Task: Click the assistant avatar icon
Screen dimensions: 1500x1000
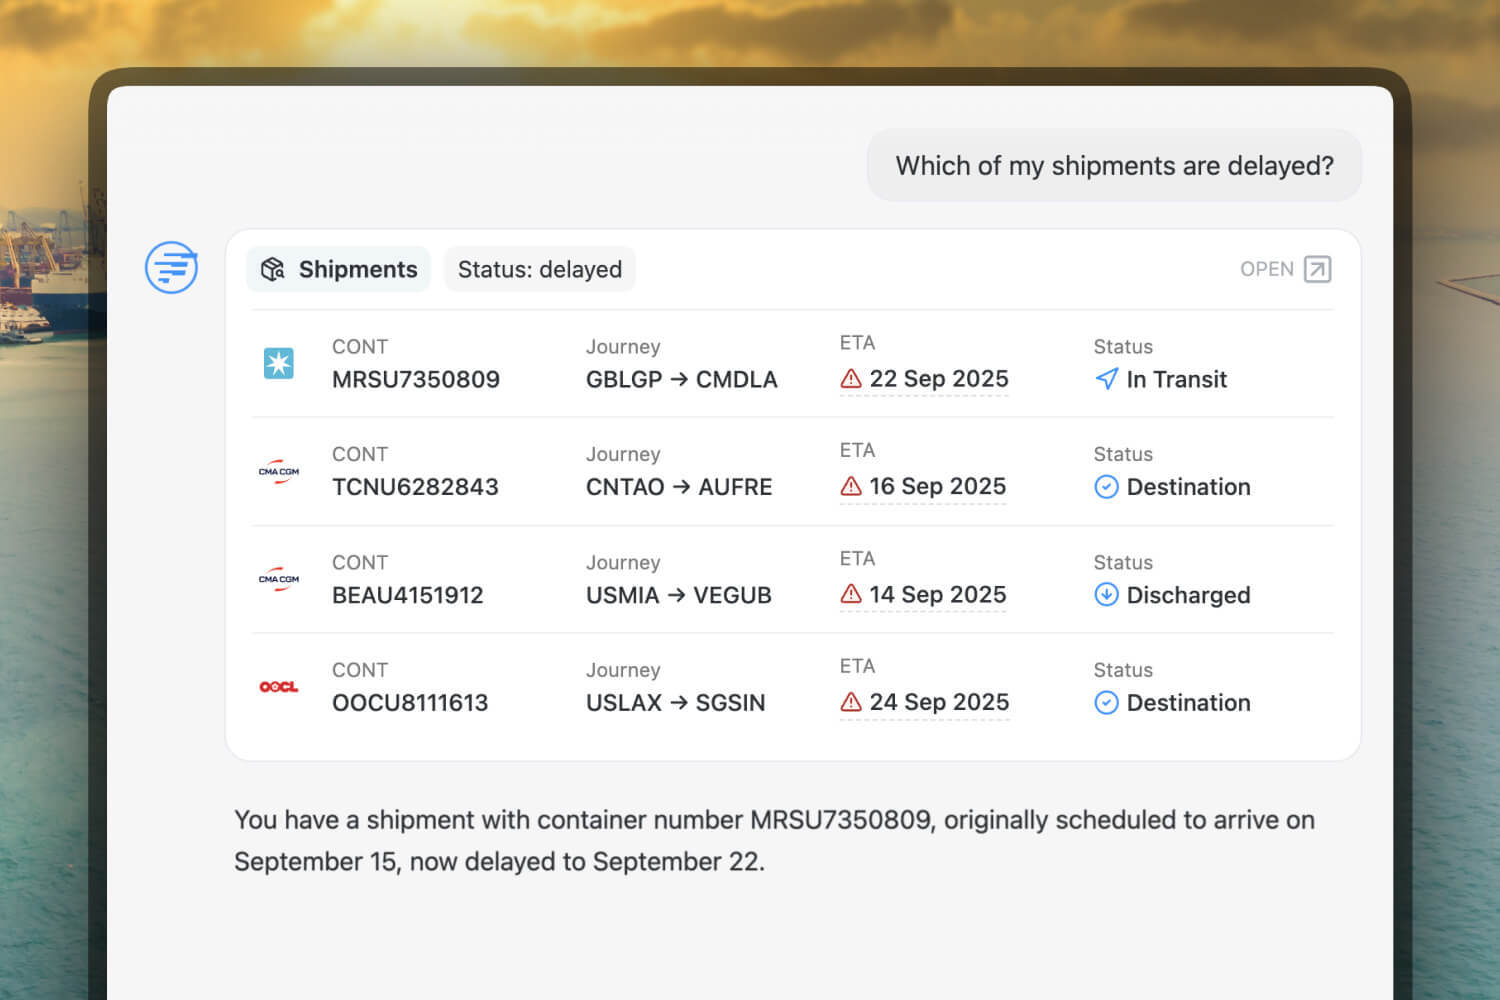Action: (x=171, y=267)
